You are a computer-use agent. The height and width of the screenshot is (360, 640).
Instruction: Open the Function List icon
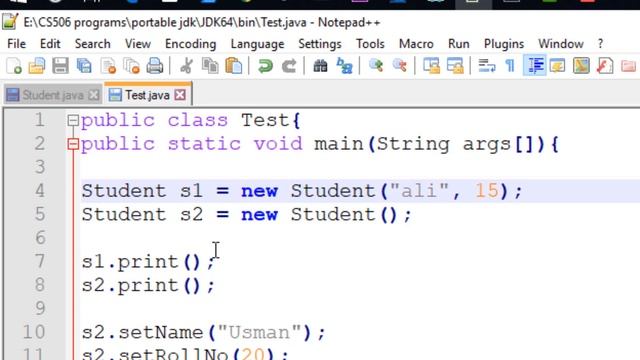604,66
